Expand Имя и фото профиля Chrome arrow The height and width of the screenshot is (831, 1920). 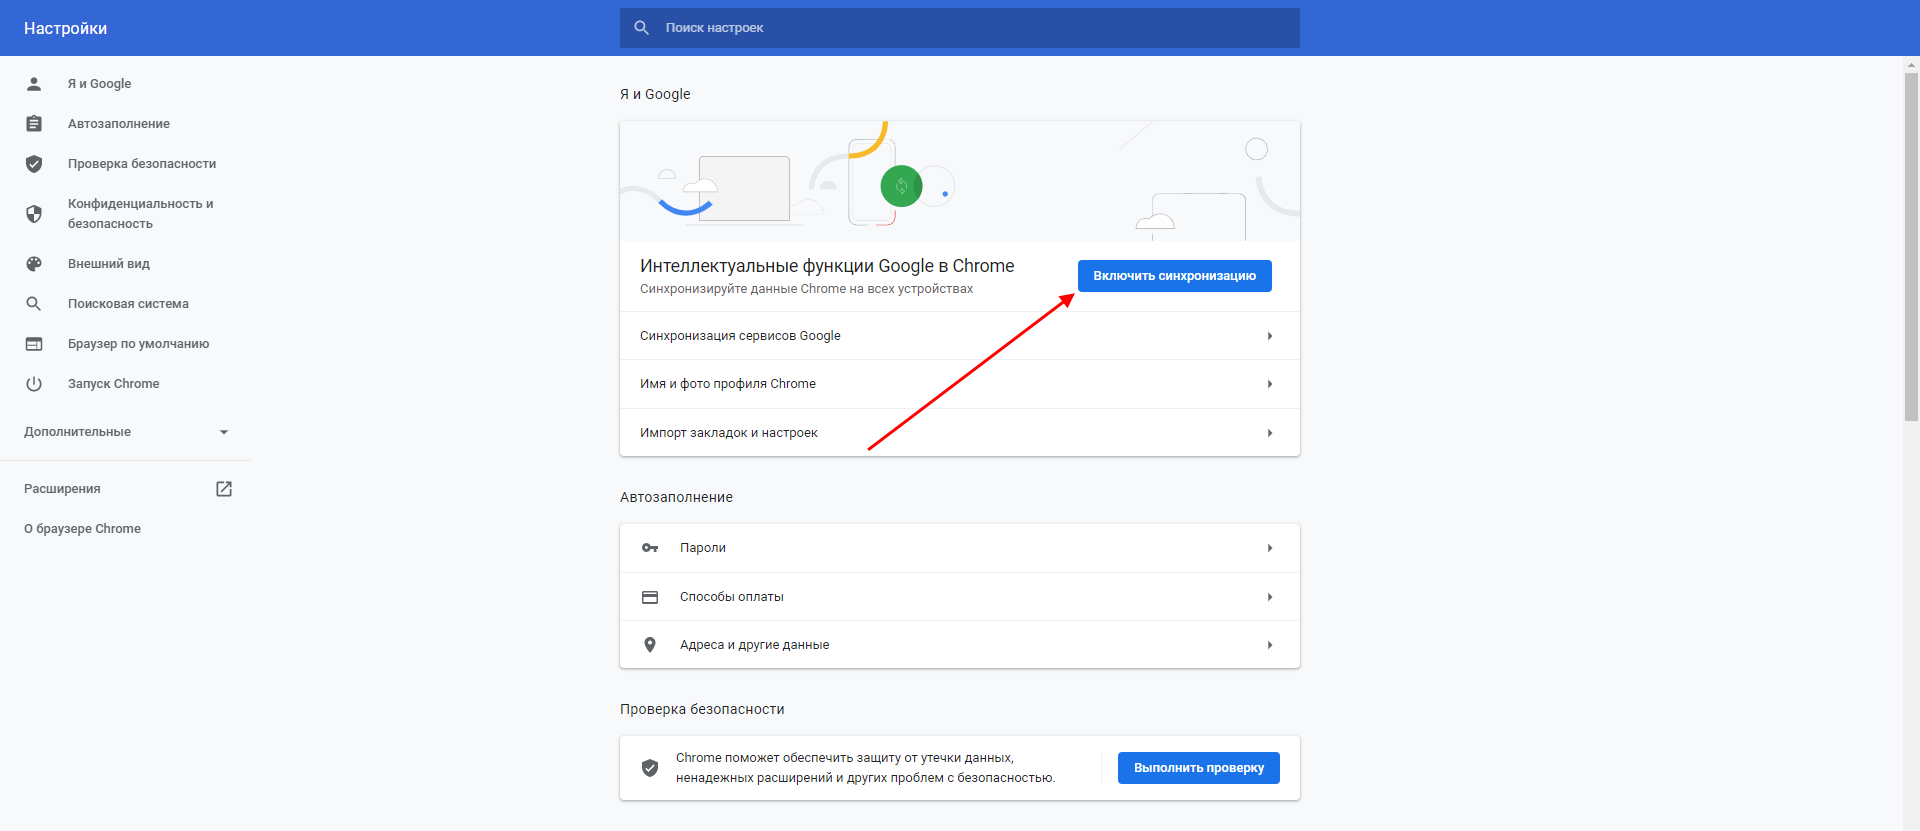pyautogui.click(x=1270, y=384)
